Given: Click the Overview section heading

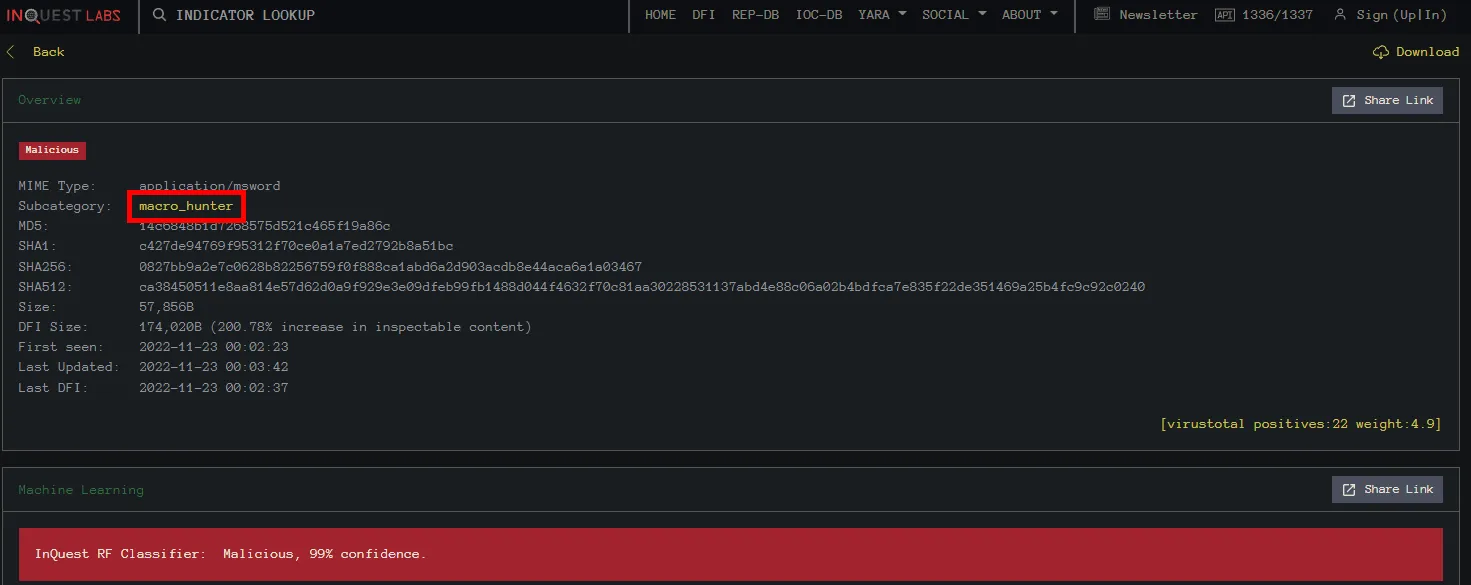Looking at the screenshot, I should click(x=49, y=100).
